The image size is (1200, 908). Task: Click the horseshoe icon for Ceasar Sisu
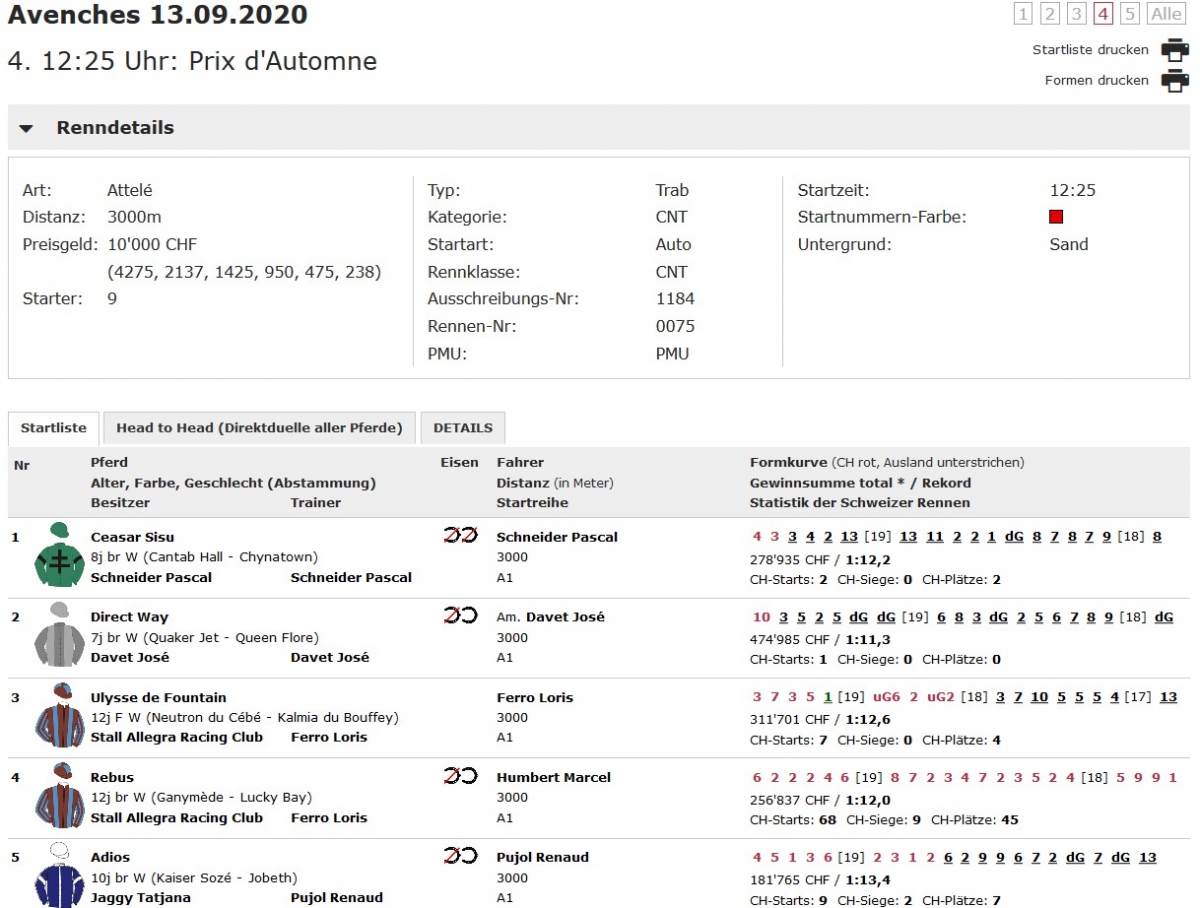460,536
